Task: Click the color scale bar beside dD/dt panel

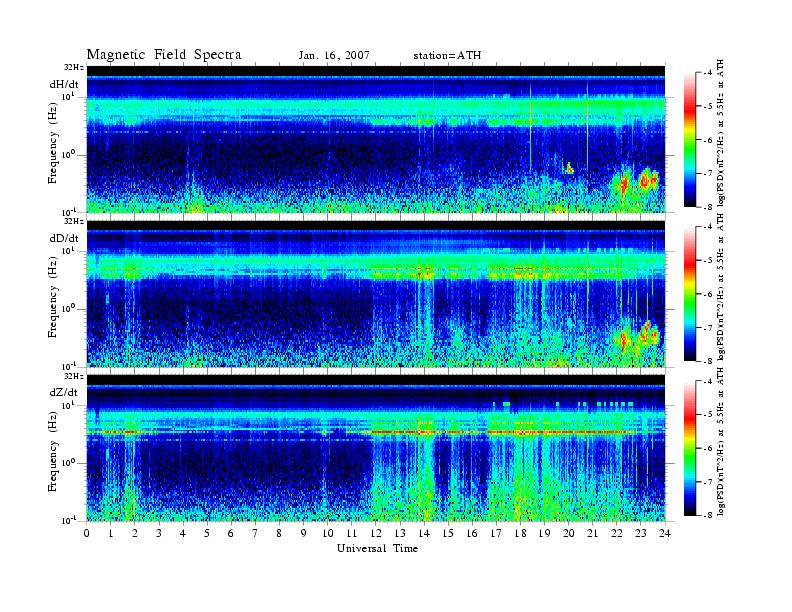Action: coord(690,294)
